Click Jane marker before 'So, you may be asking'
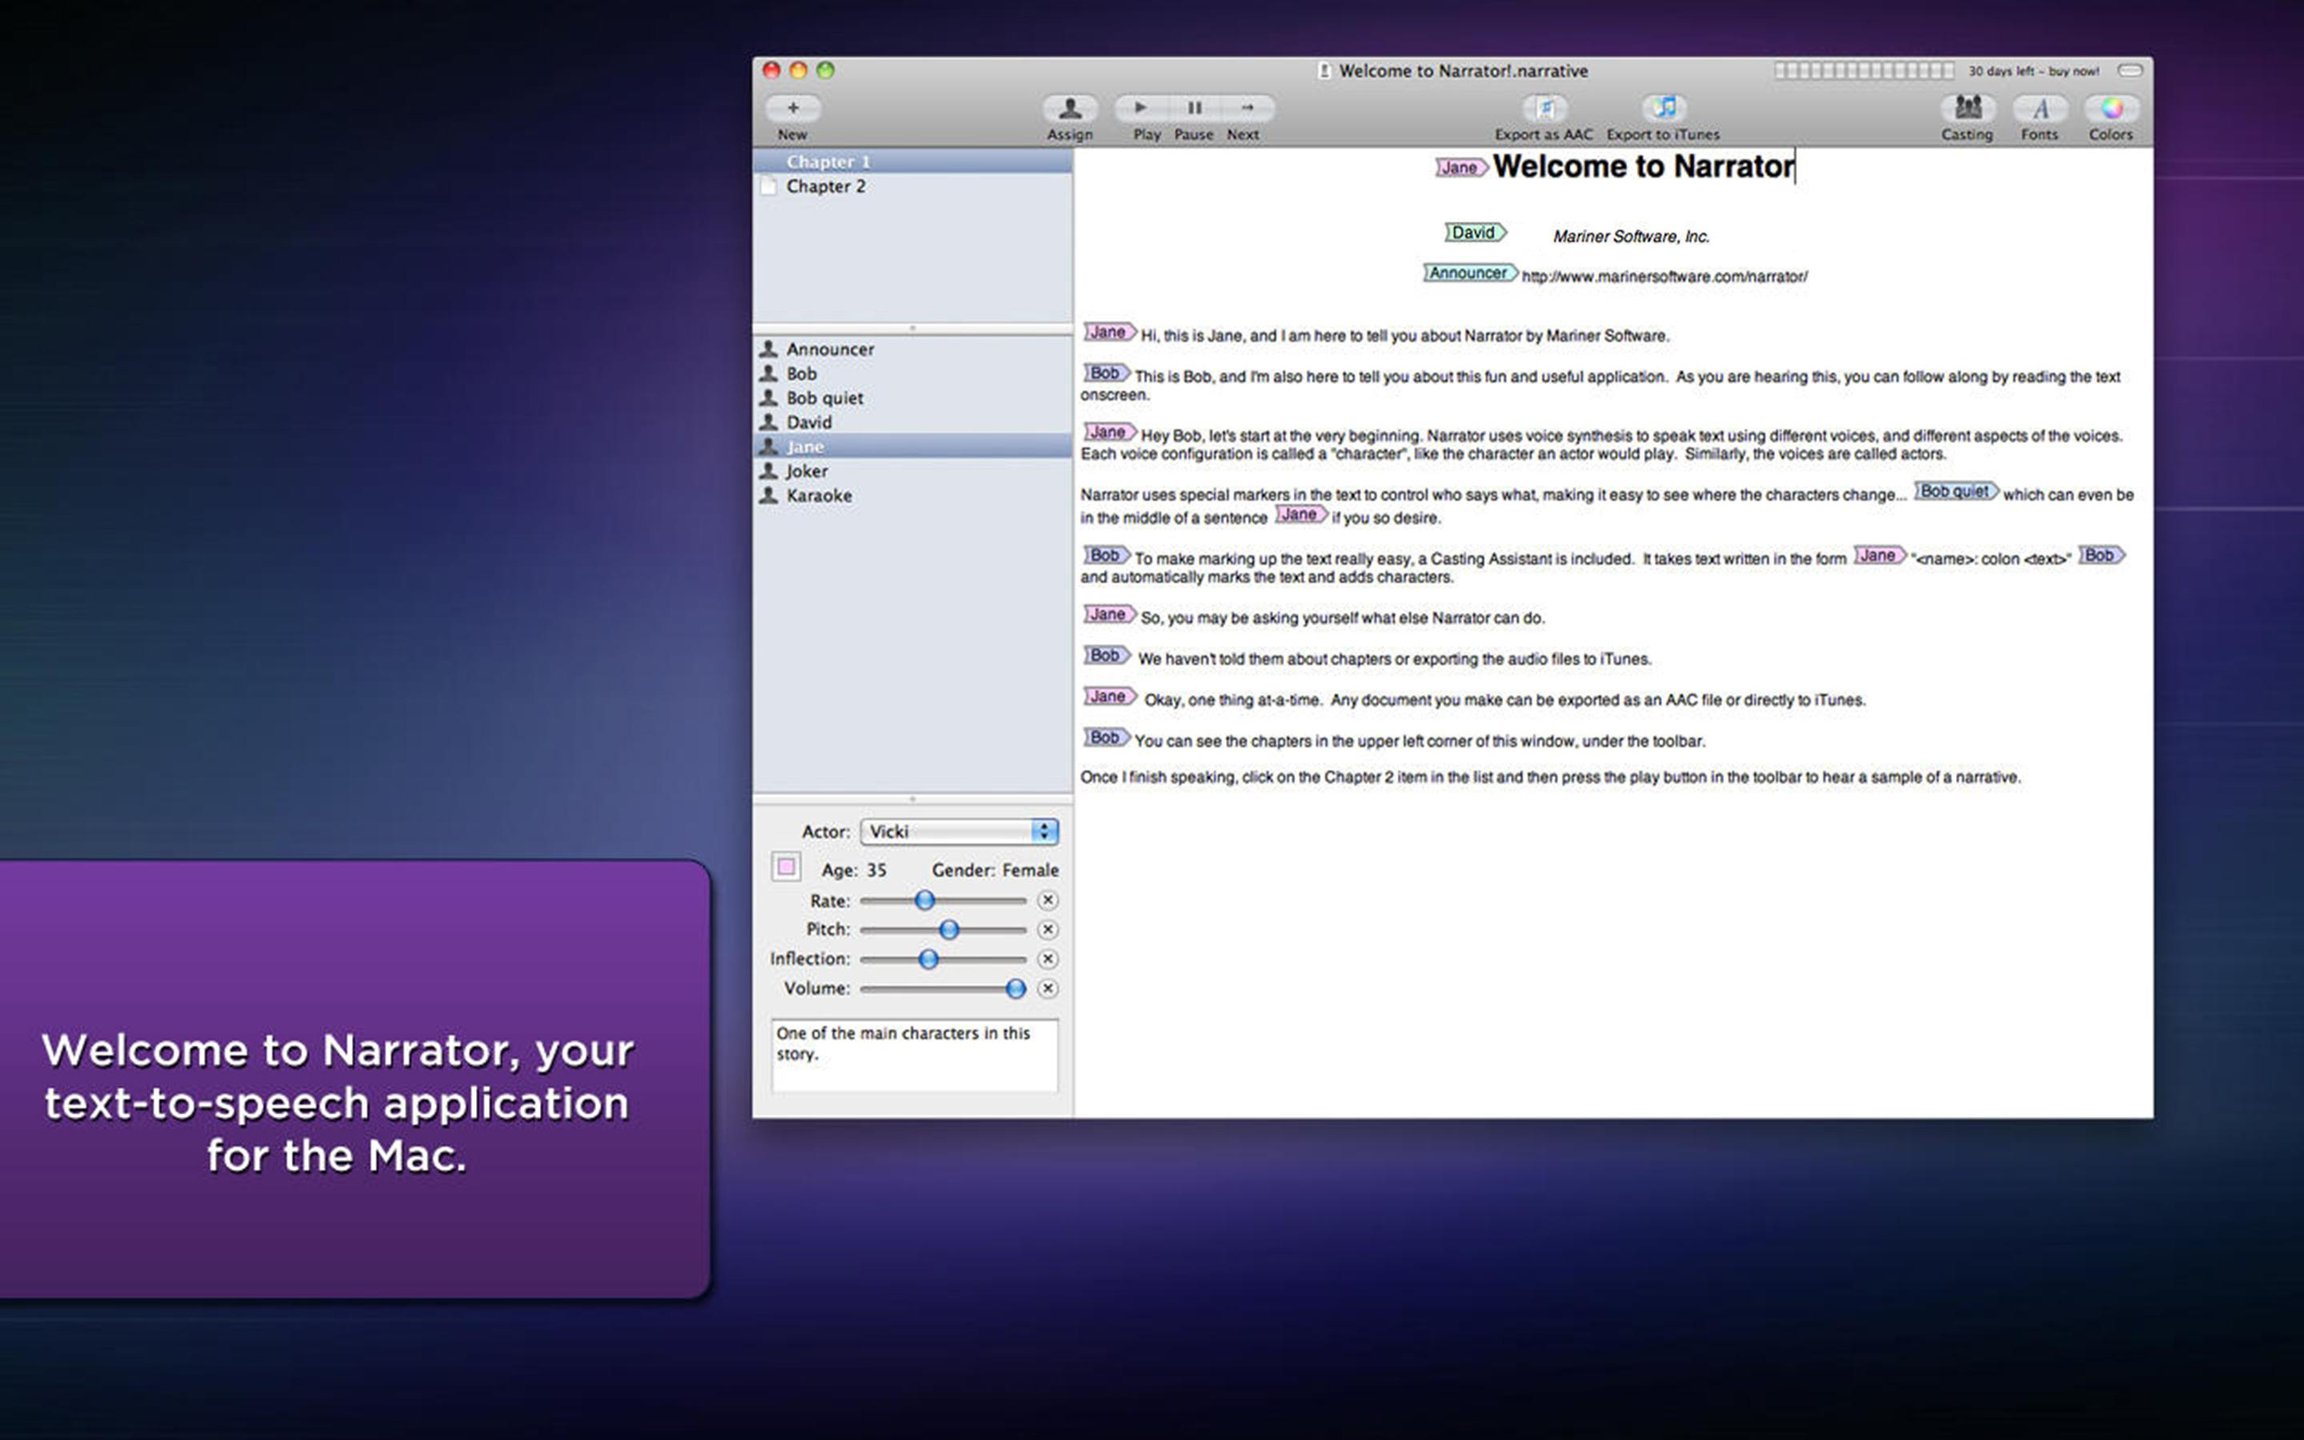 [x=1109, y=614]
